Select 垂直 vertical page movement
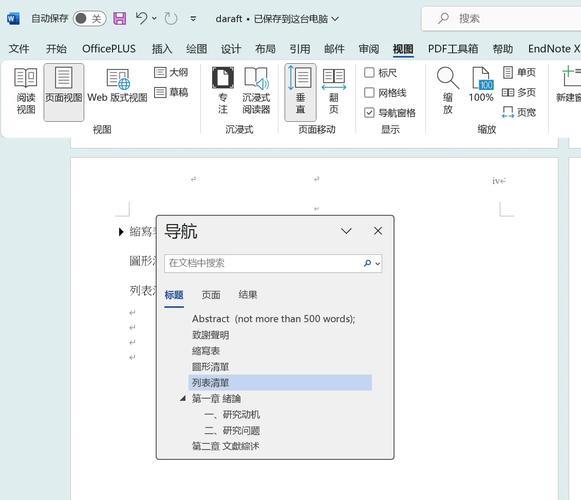The height and width of the screenshot is (500, 581). (x=301, y=92)
